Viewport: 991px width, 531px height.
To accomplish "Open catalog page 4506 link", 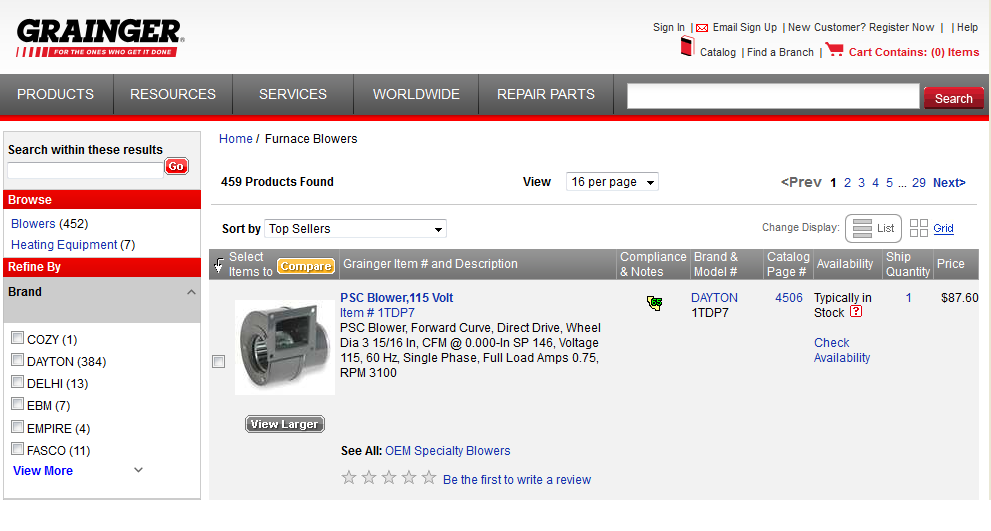I will coord(789,298).
